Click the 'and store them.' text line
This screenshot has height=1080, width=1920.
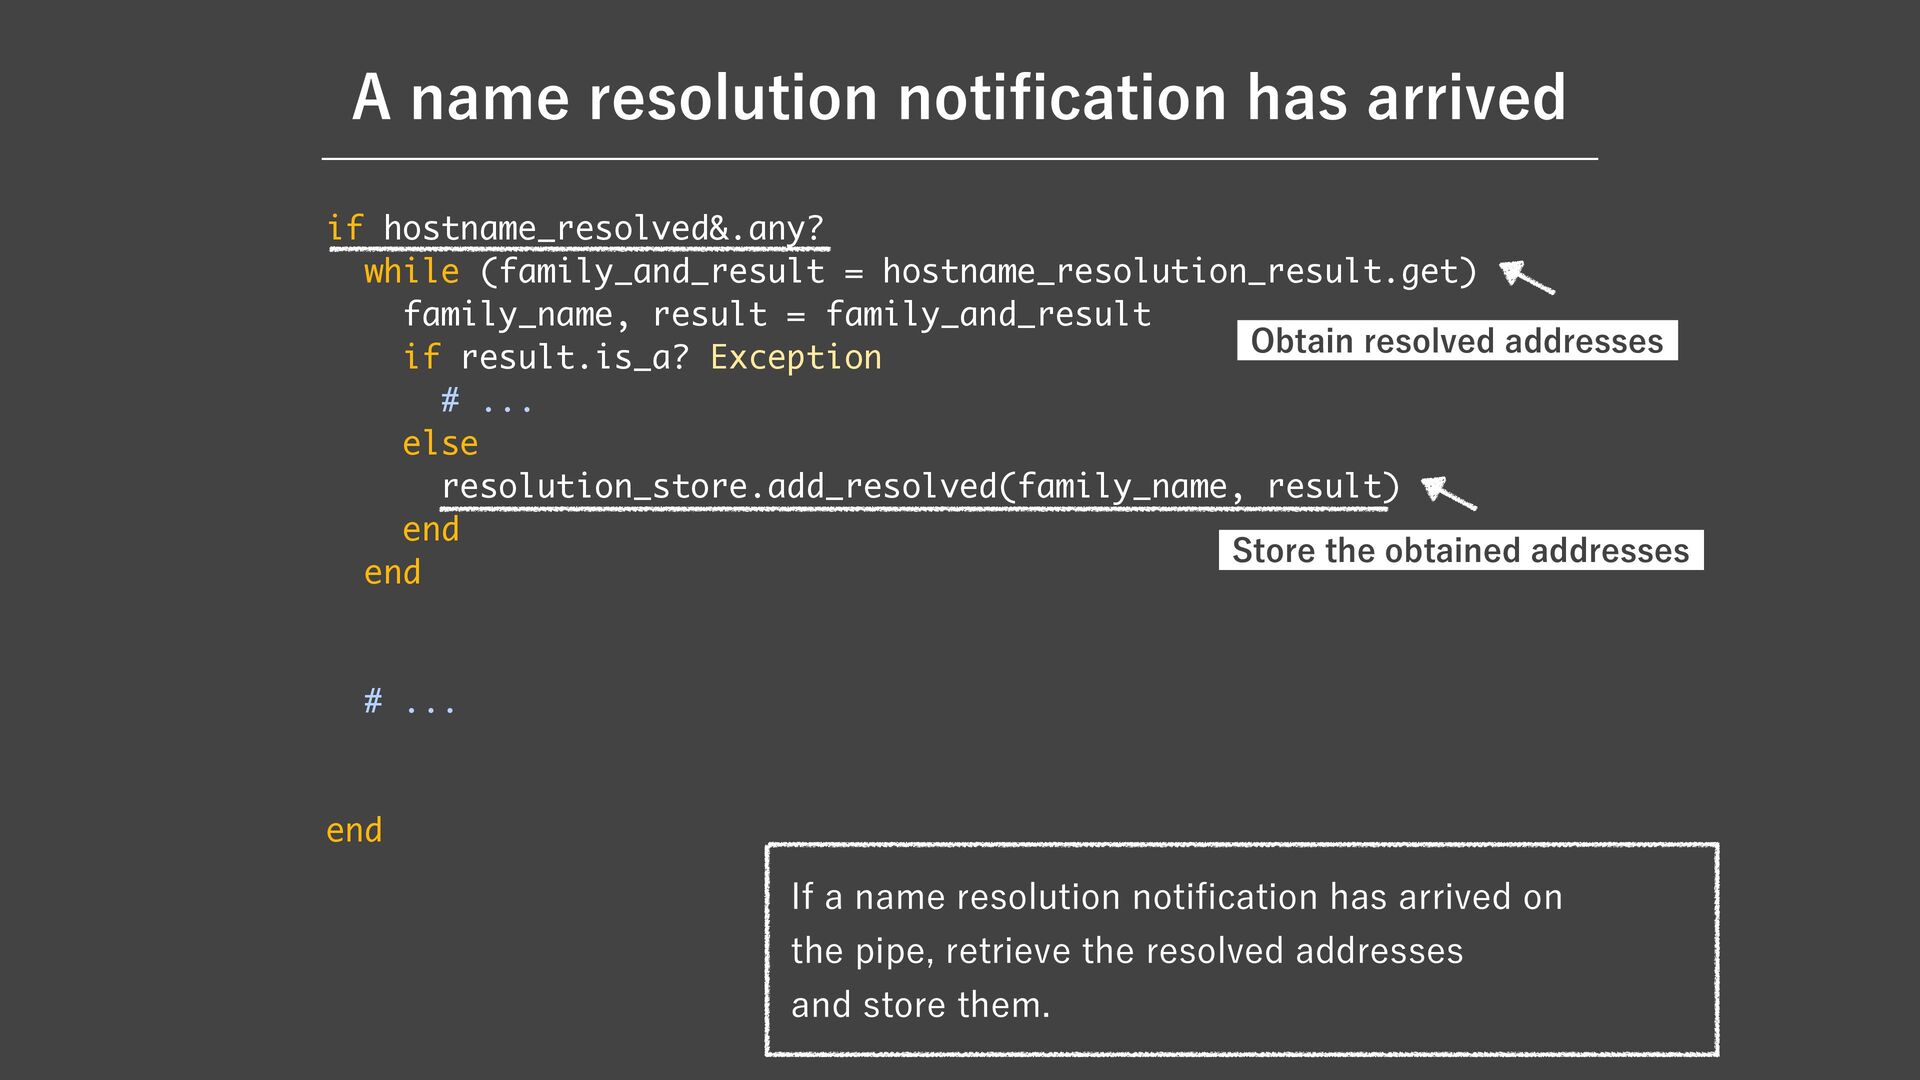coord(920,1005)
